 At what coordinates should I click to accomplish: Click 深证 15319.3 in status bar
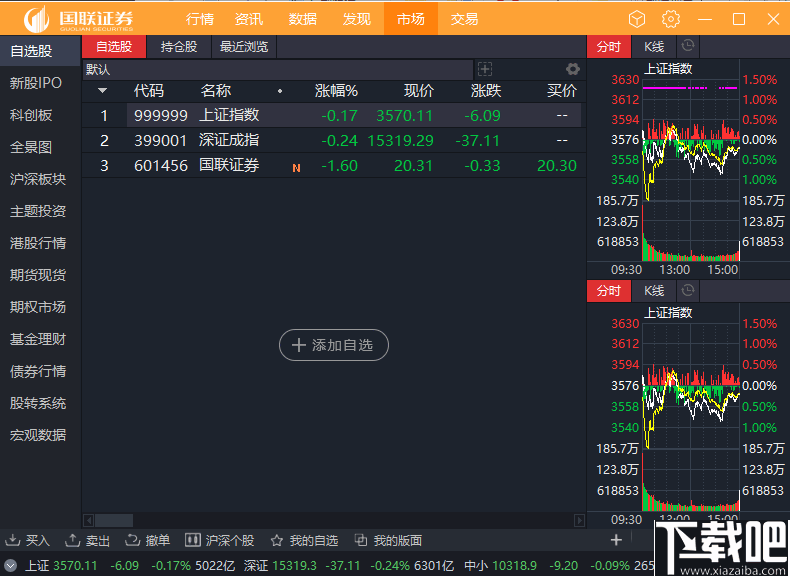(x=280, y=565)
